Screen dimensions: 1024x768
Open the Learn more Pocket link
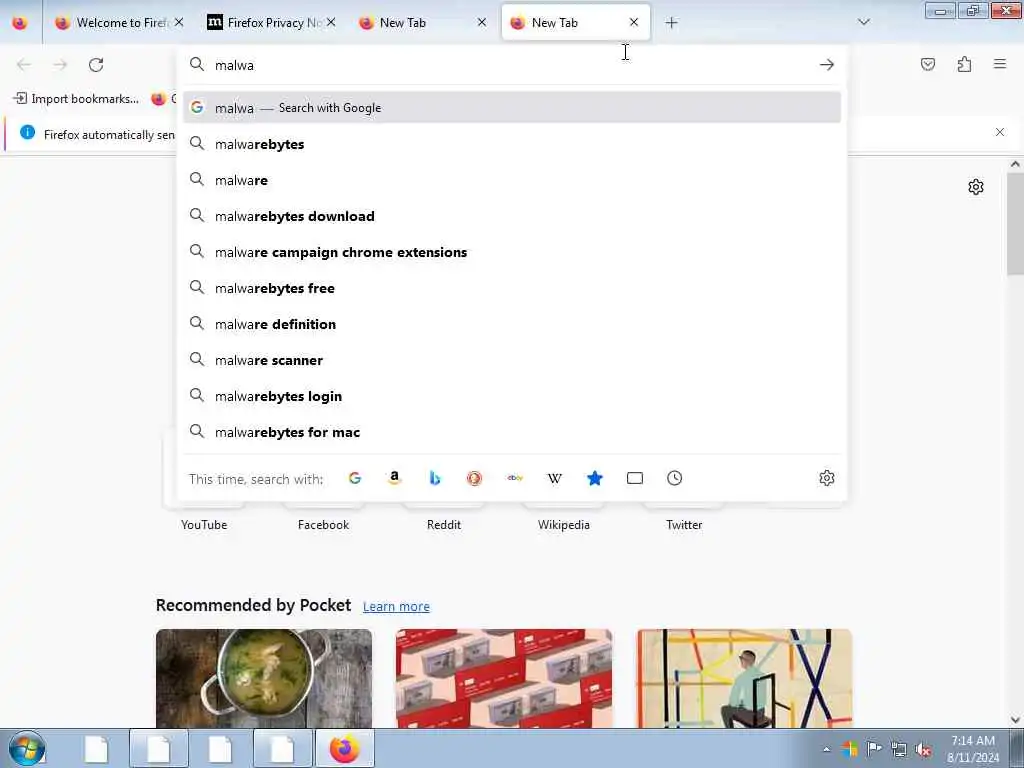pyautogui.click(x=396, y=607)
